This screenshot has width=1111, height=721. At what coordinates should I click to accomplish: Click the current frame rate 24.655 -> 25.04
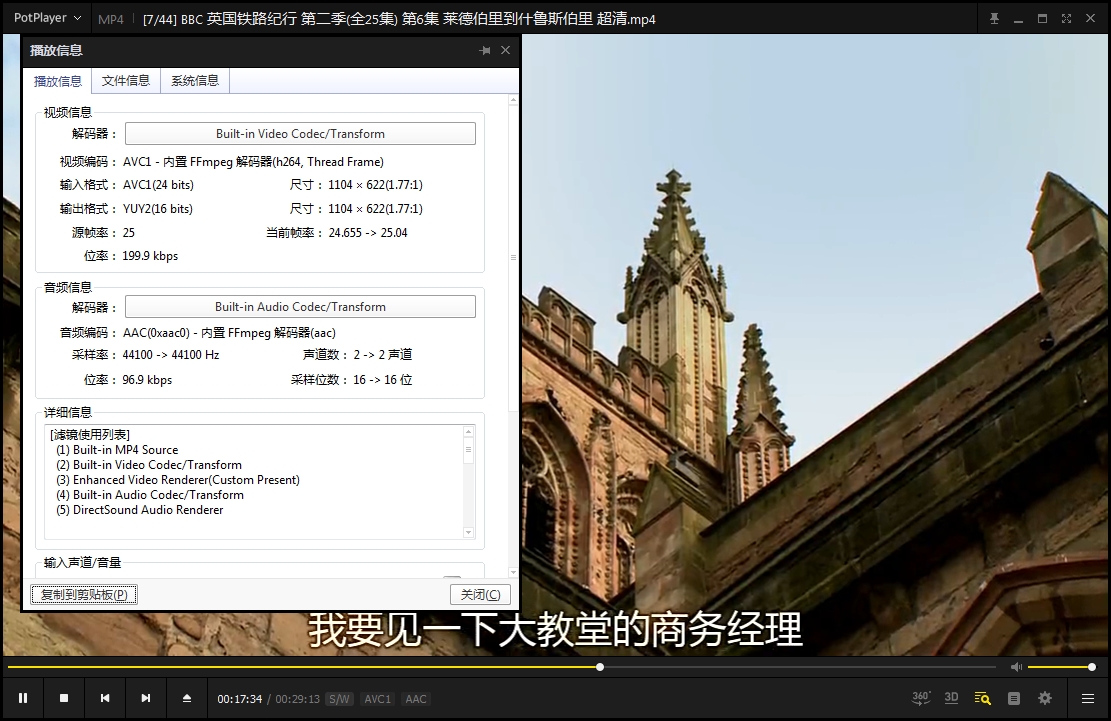pyautogui.click(x=368, y=233)
